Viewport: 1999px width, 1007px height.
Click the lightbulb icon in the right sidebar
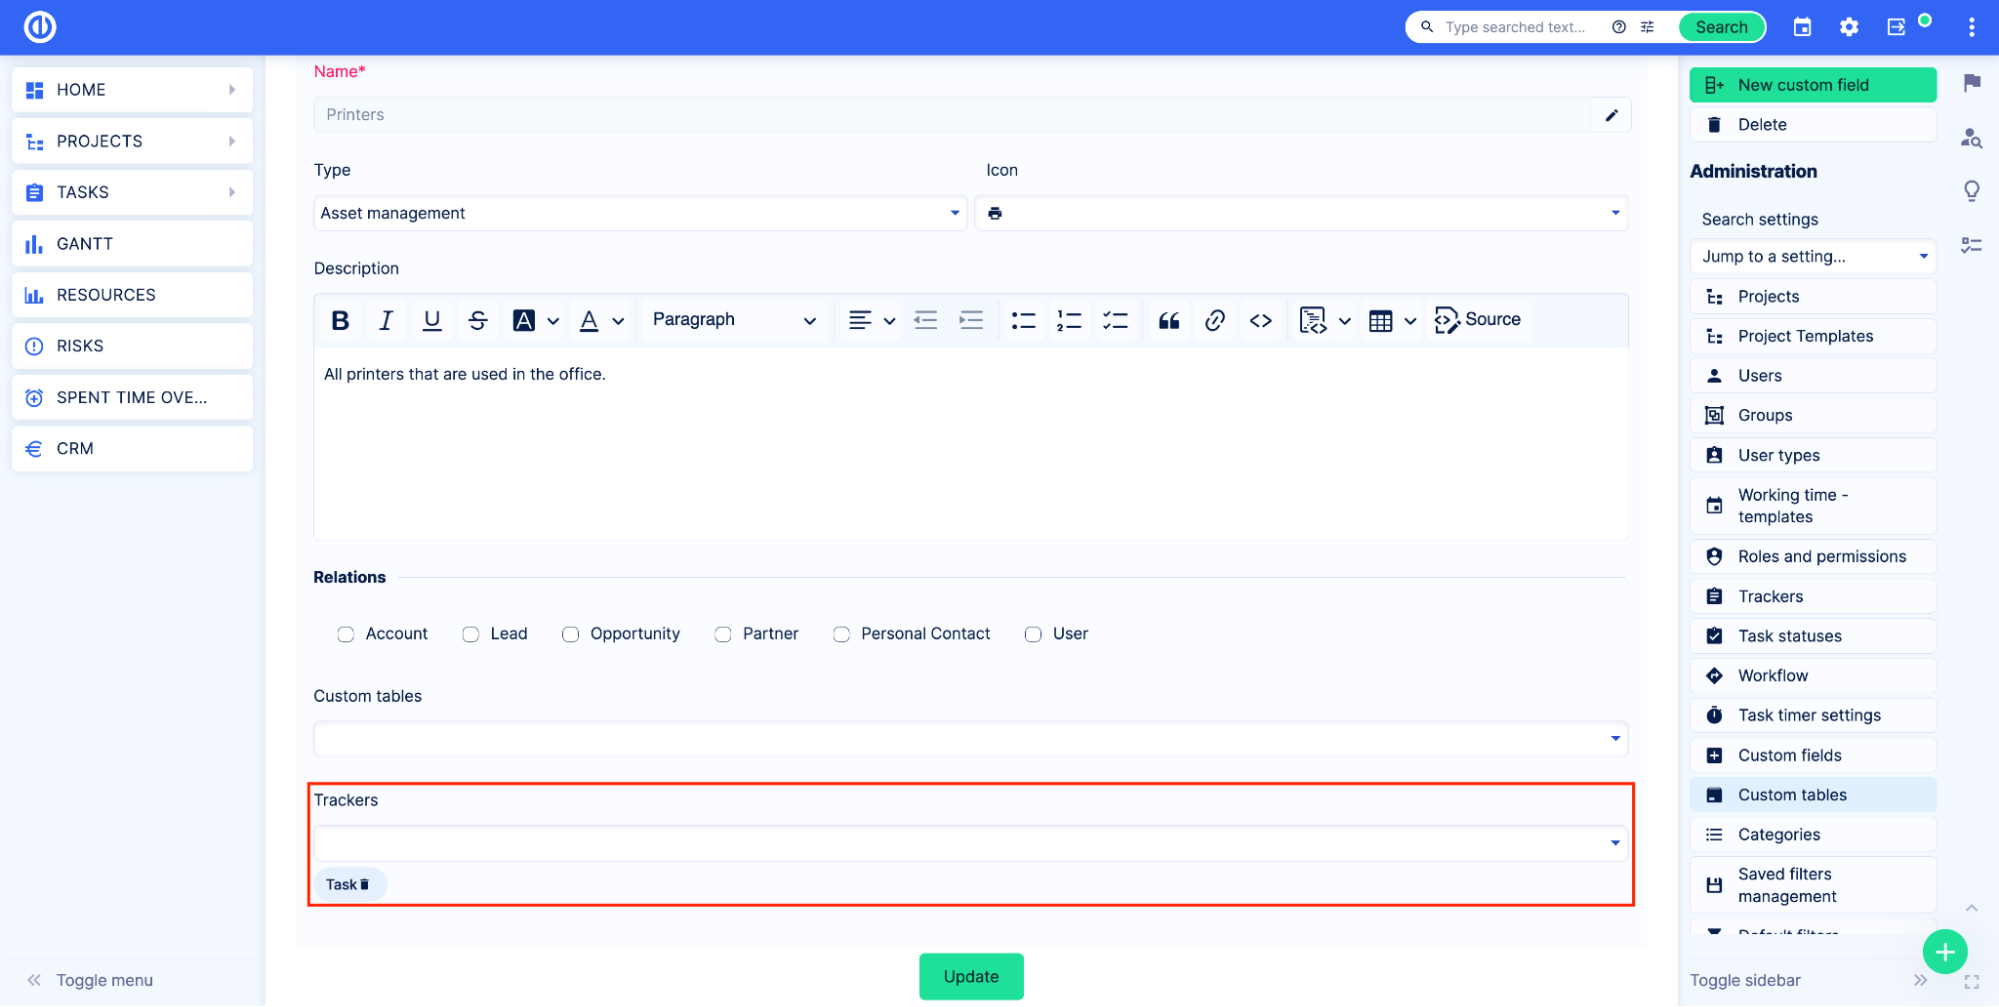1972,190
